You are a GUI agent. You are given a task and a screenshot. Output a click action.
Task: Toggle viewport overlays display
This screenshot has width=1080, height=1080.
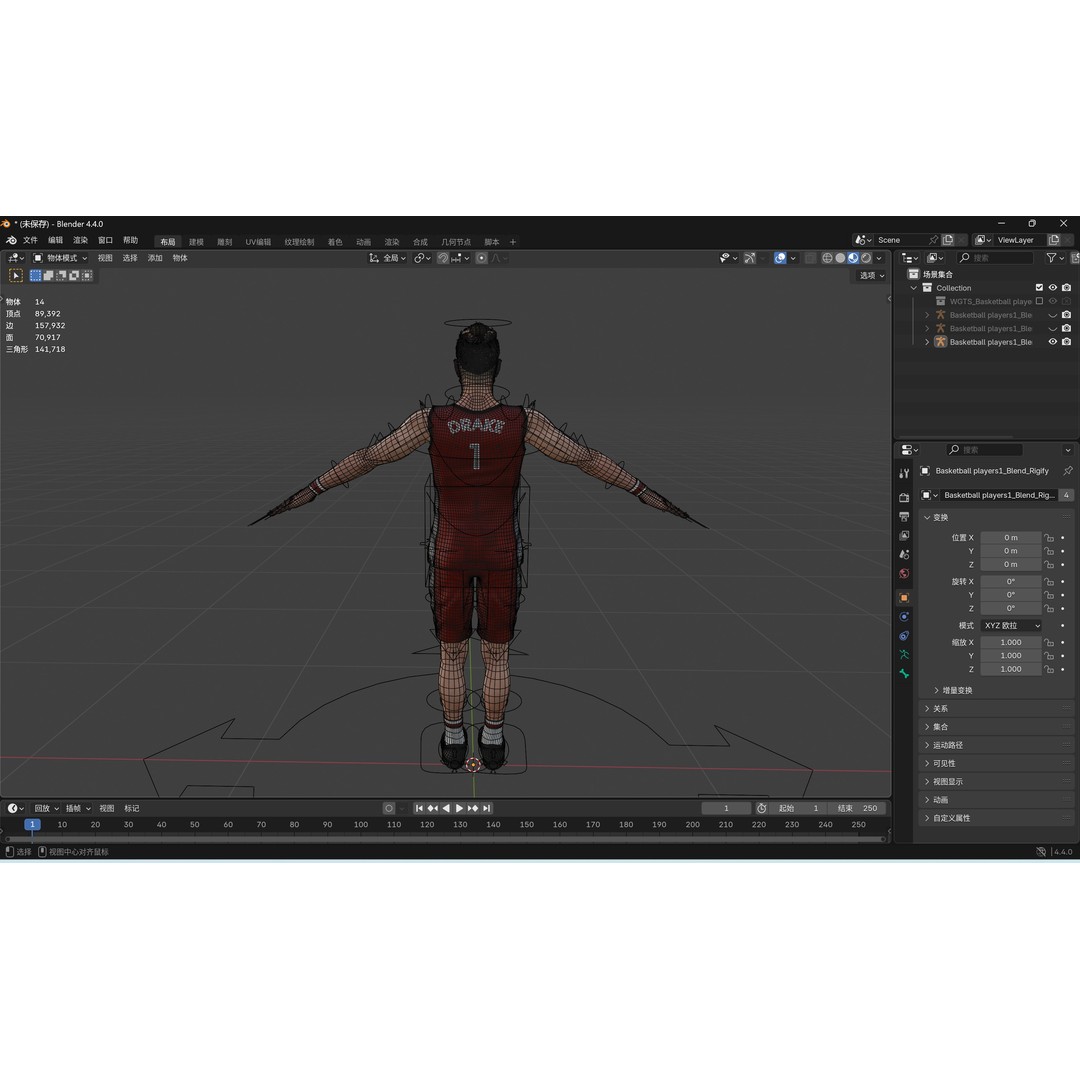pyautogui.click(x=780, y=258)
